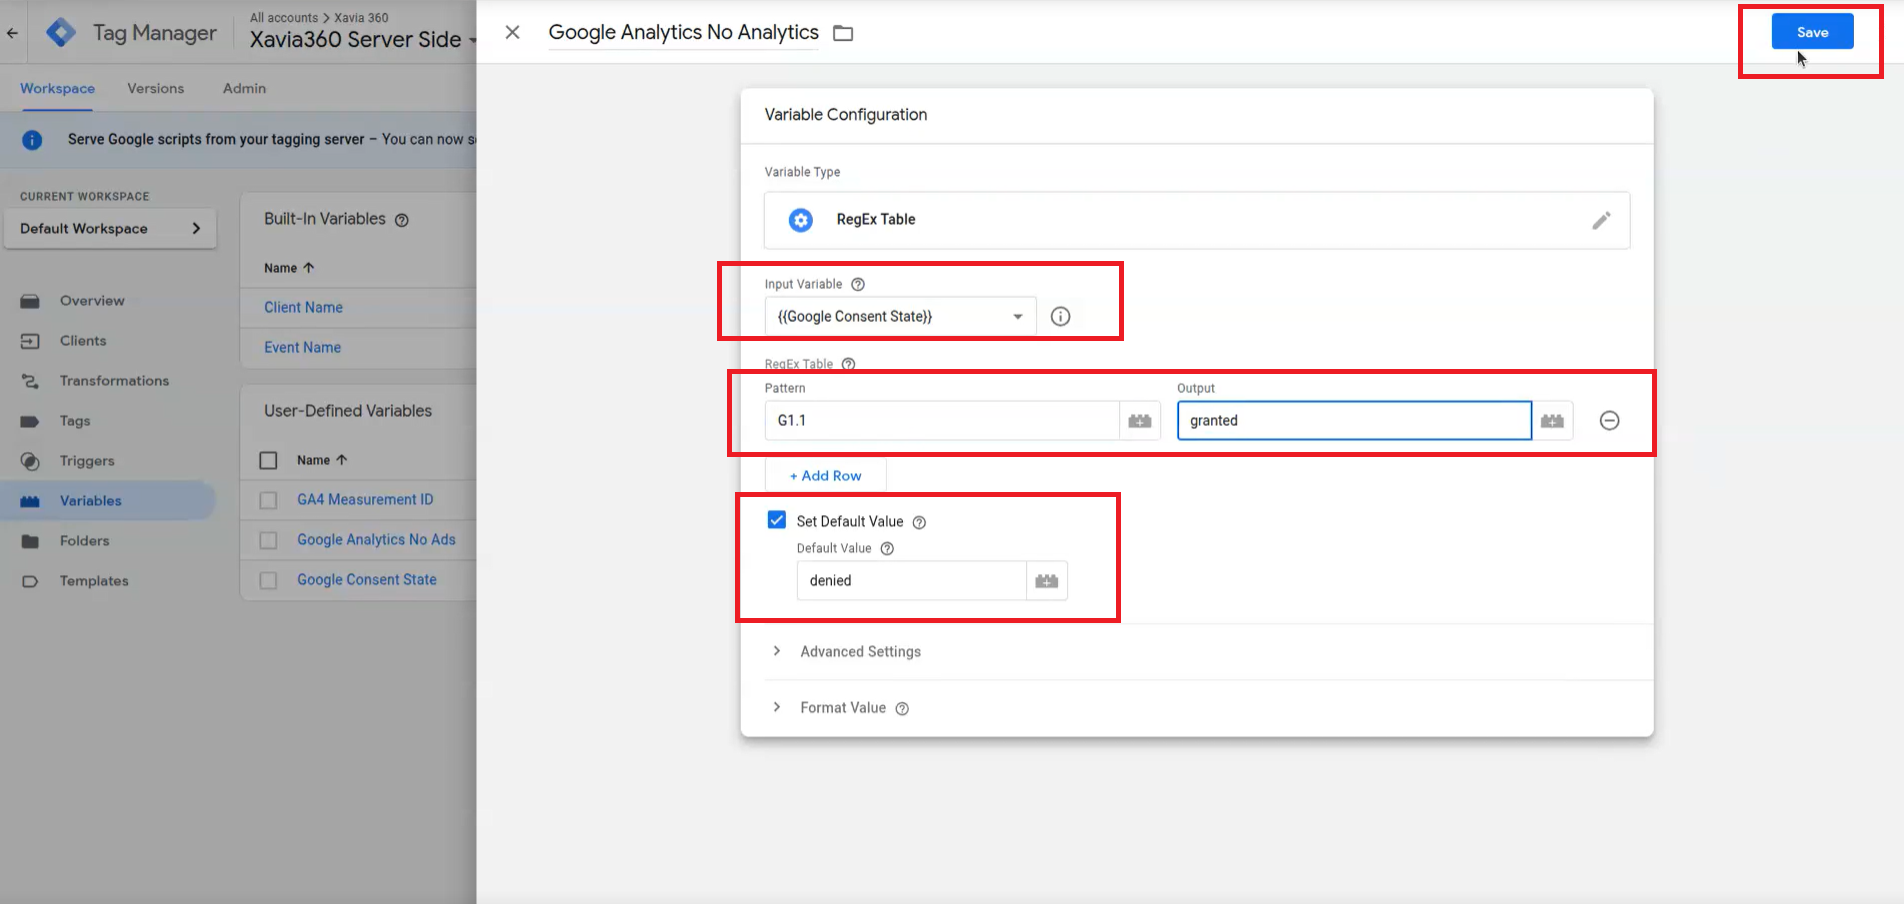Screen dimensions: 1904x904
Task: Open Folders in the sidebar
Action: [84, 541]
